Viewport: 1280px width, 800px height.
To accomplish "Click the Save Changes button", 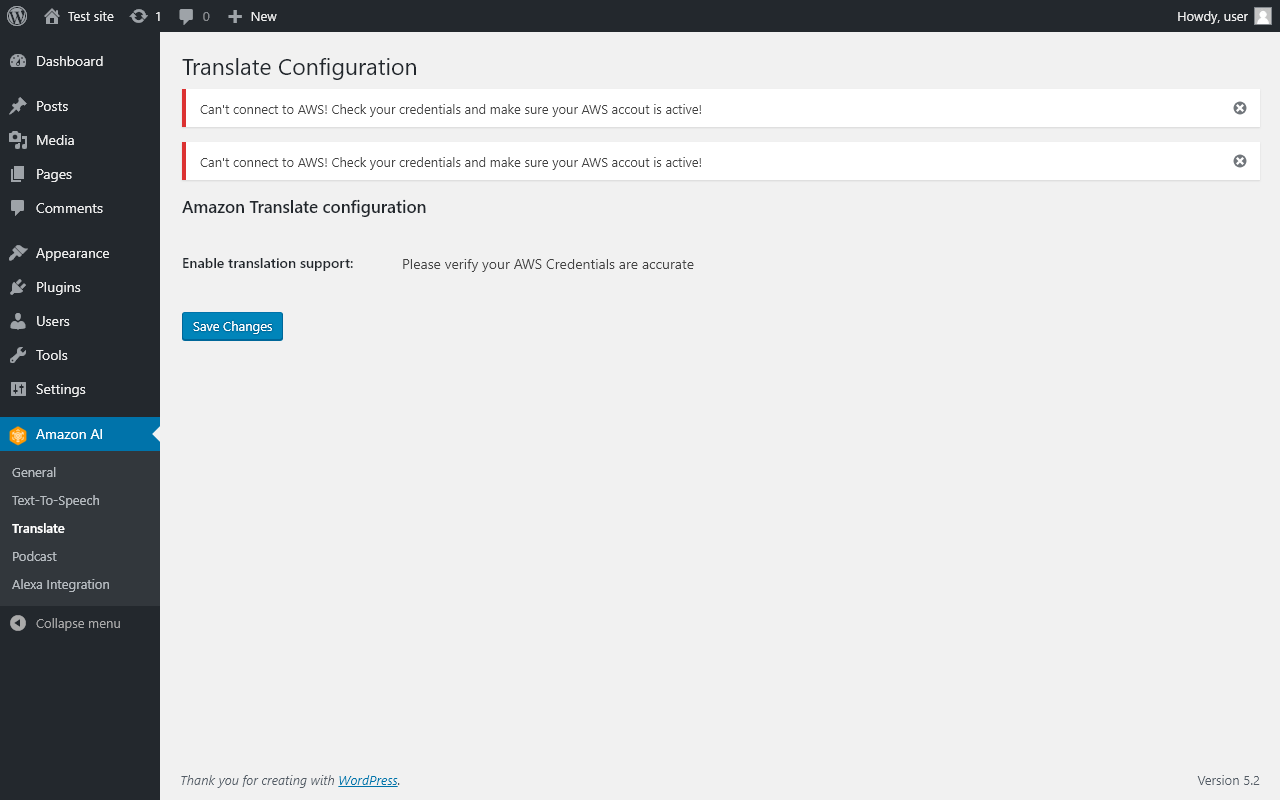I will [x=232, y=326].
